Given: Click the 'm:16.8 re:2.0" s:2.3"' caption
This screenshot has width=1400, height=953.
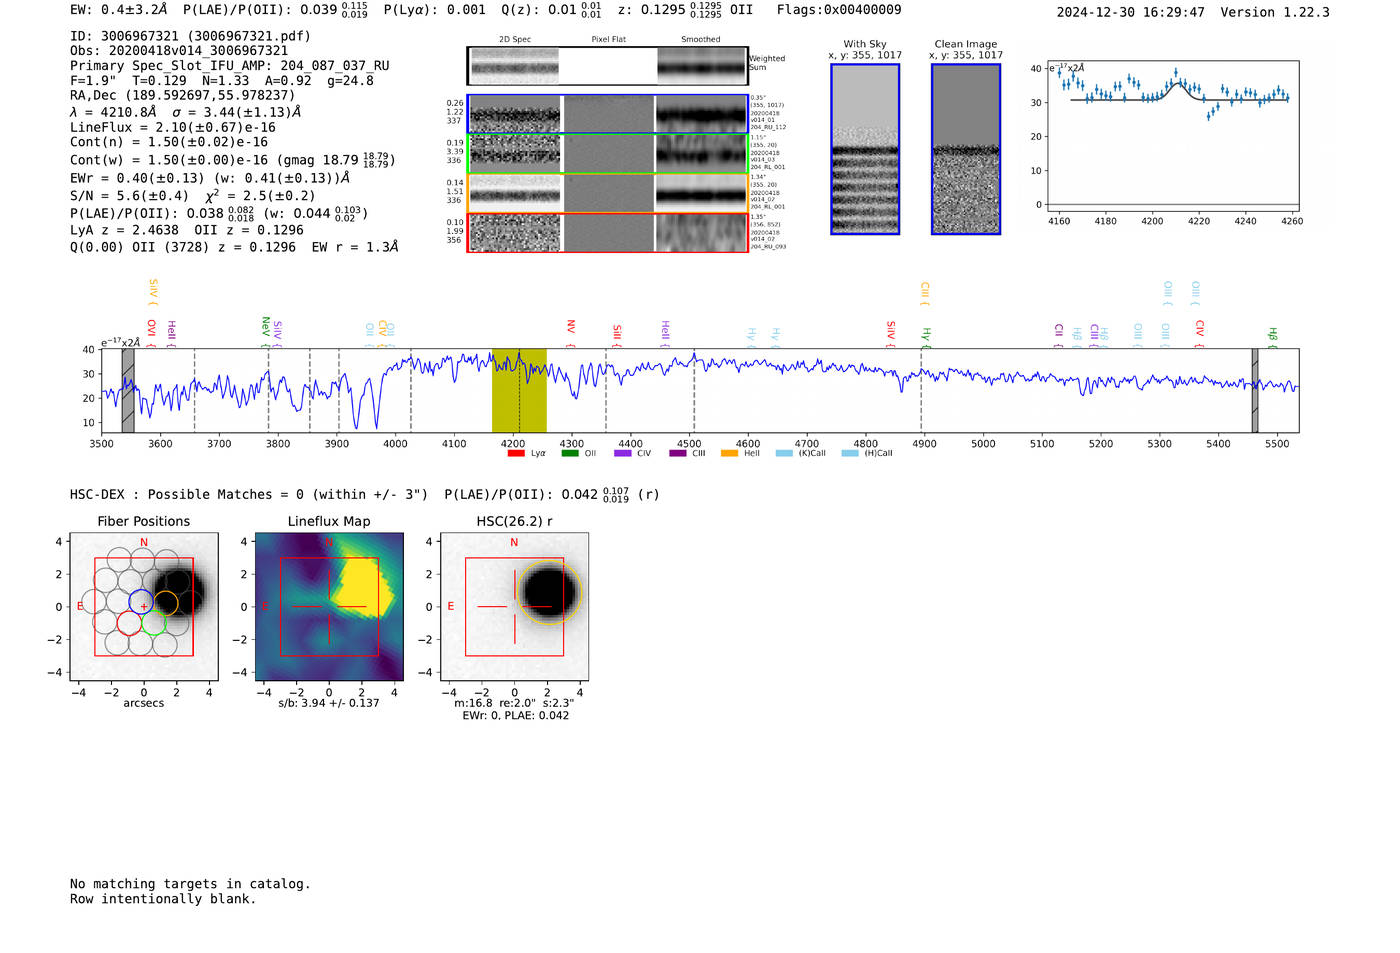Looking at the screenshot, I should coord(514,703).
